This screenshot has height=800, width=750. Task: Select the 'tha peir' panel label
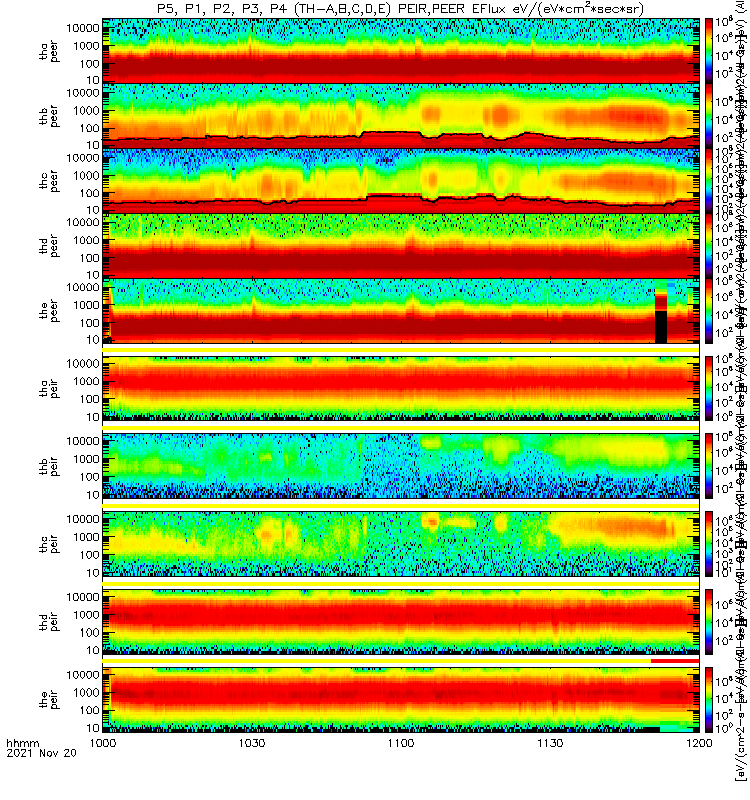(49, 389)
